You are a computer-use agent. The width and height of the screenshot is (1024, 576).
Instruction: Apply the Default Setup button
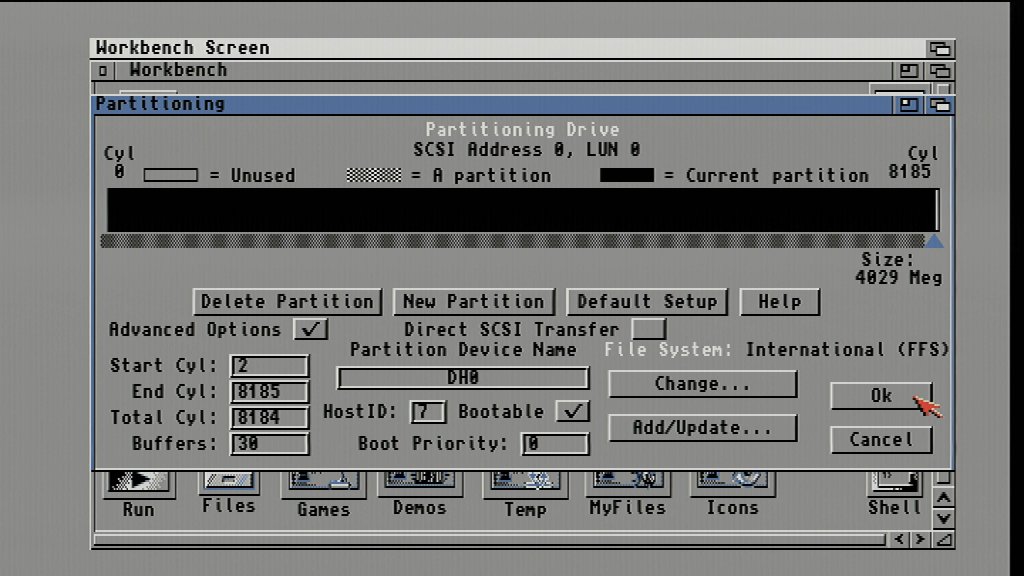pyautogui.click(x=647, y=302)
